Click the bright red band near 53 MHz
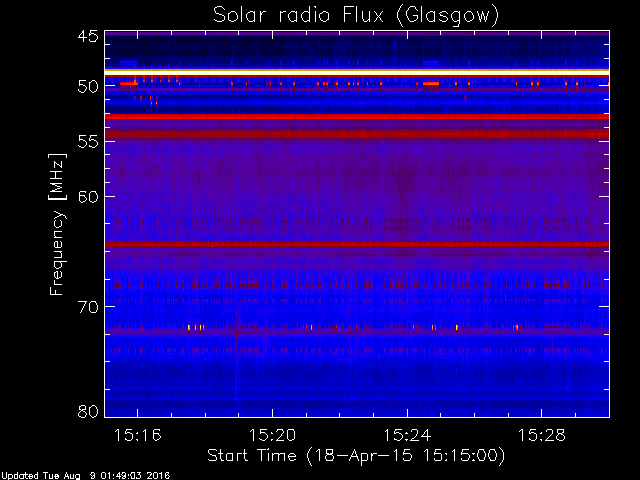Viewport: 640px width, 480px height. pos(357,117)
